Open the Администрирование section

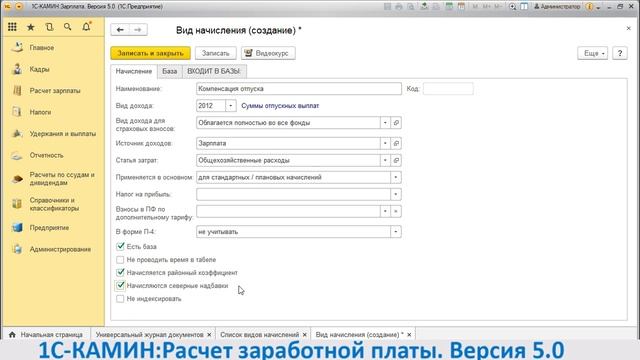pos(60,249)
